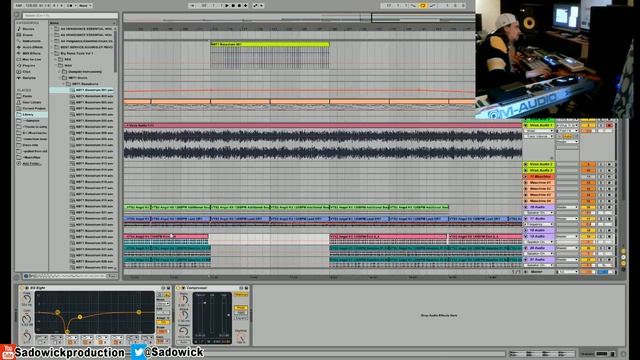
Task: Click the Compressor threshold slider handle
Action: click(205, 303)
